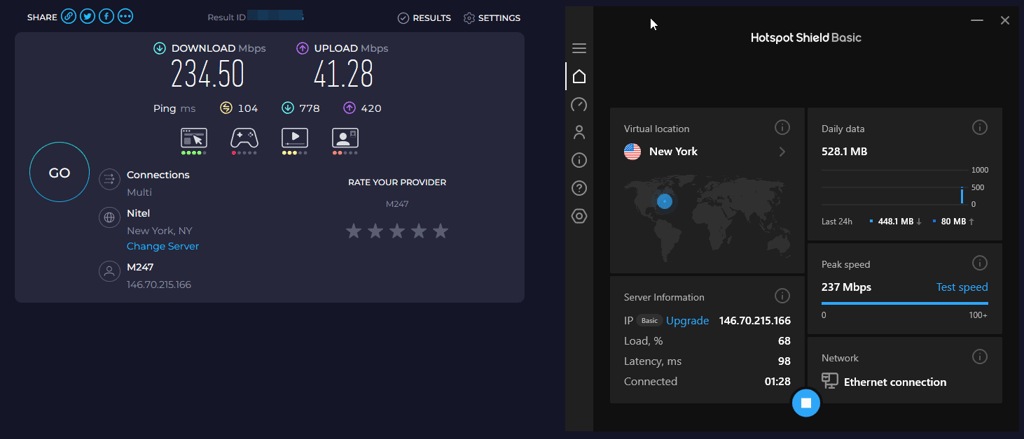The width and height of the screenshot is (1024, 439).
Task: Show info for Virtual location card
Action: click(782, 127)
